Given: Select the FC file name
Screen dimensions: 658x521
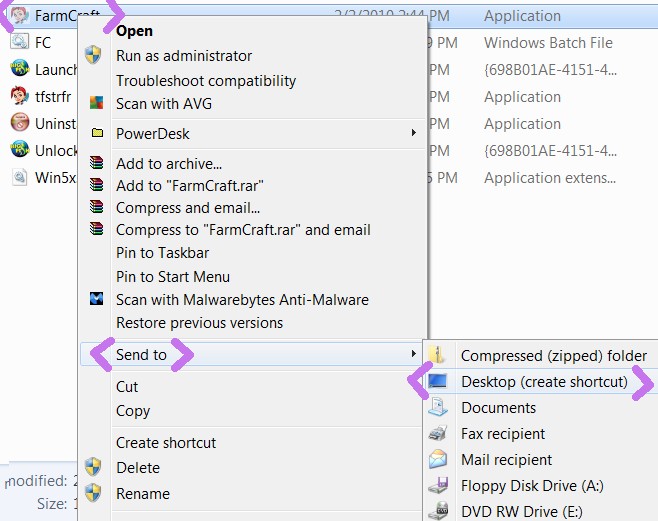Looking at the screenshot, I should [43, 42].
